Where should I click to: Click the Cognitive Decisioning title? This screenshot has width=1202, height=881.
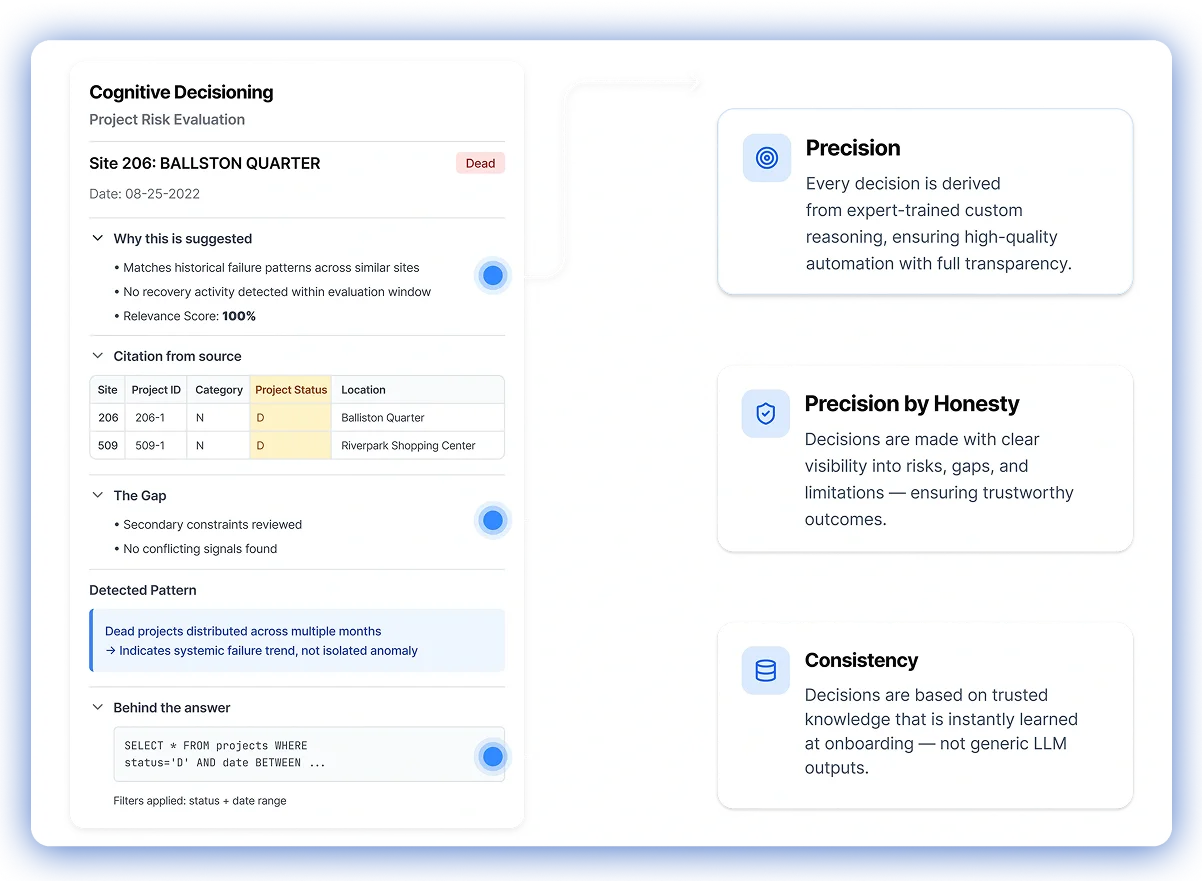pyautogui.click(x=181, y=92)
